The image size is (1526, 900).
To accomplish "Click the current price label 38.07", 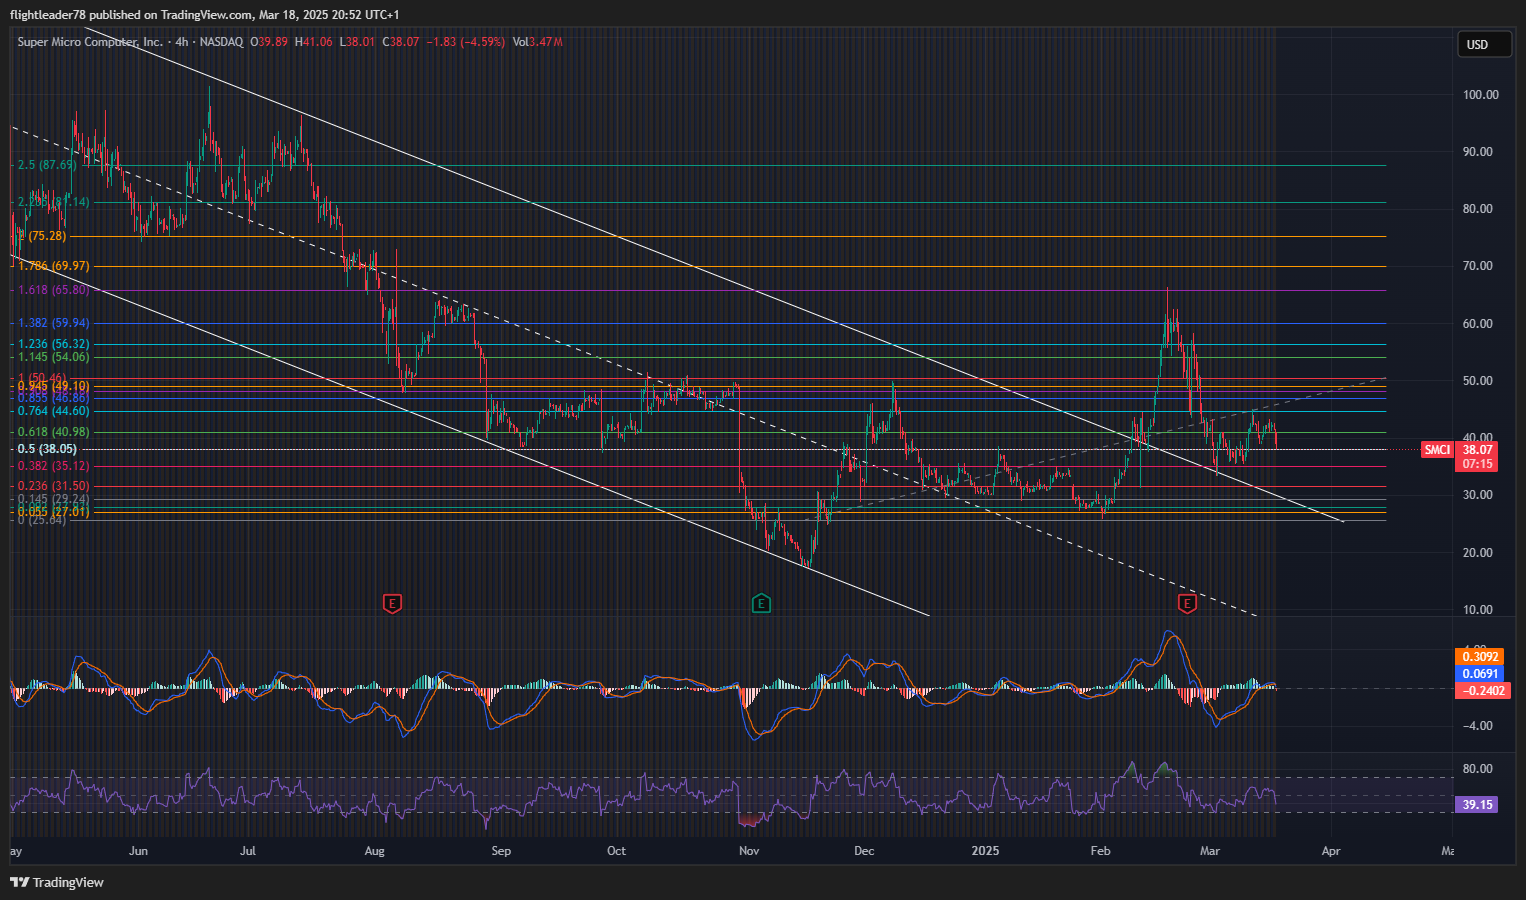I will coord(1478,450).
